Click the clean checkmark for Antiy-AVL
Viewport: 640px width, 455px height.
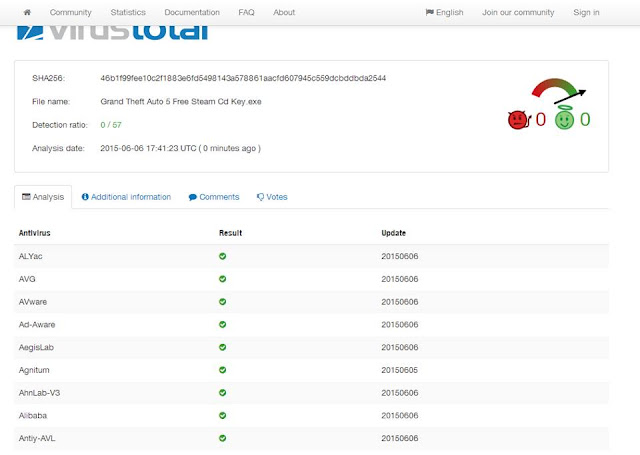pyautogui.click(x=222, y=438)
